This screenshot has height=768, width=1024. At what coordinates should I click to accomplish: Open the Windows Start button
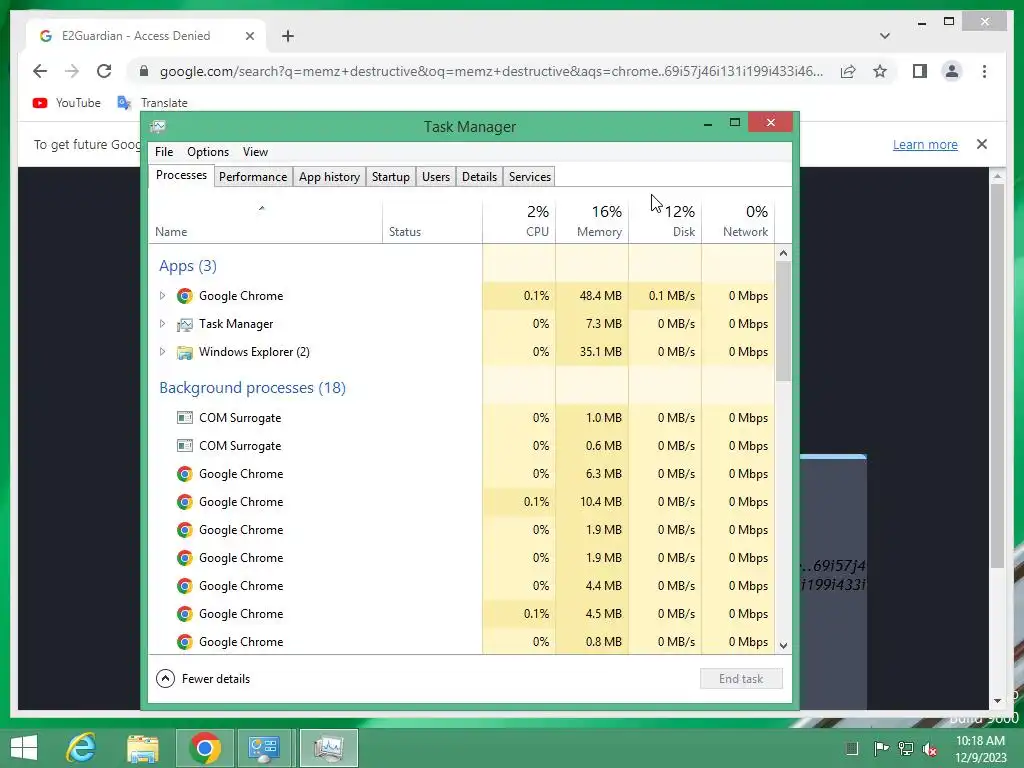pos(24,748)
